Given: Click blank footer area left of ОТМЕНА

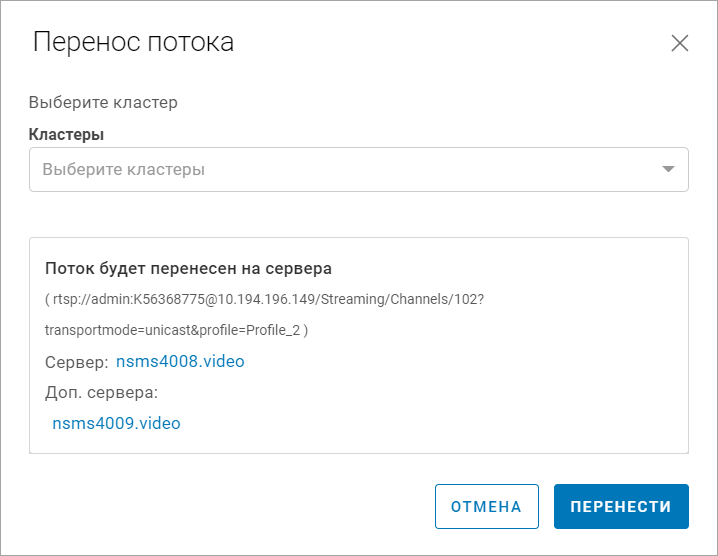Looking at the screenshot, I should tap(220, 506).
